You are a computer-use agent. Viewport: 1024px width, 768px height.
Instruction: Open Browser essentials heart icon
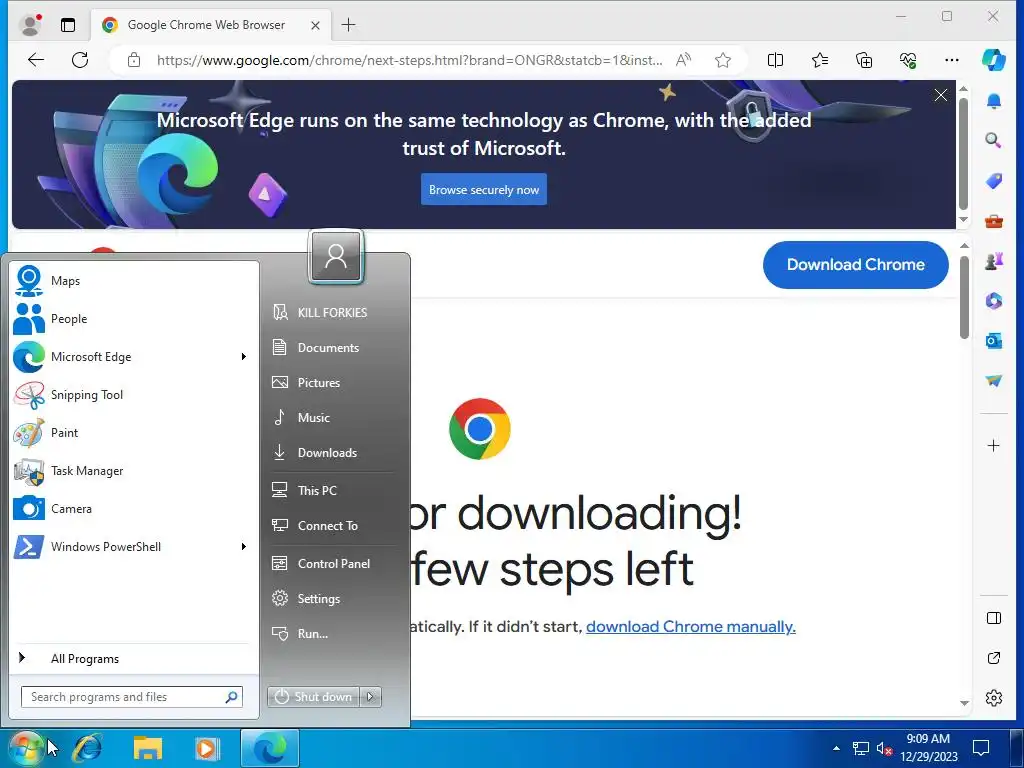pos(908,60)
